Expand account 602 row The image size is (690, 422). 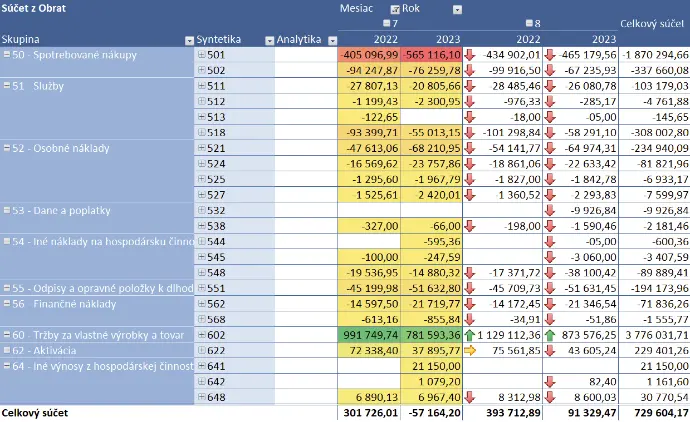202,335
